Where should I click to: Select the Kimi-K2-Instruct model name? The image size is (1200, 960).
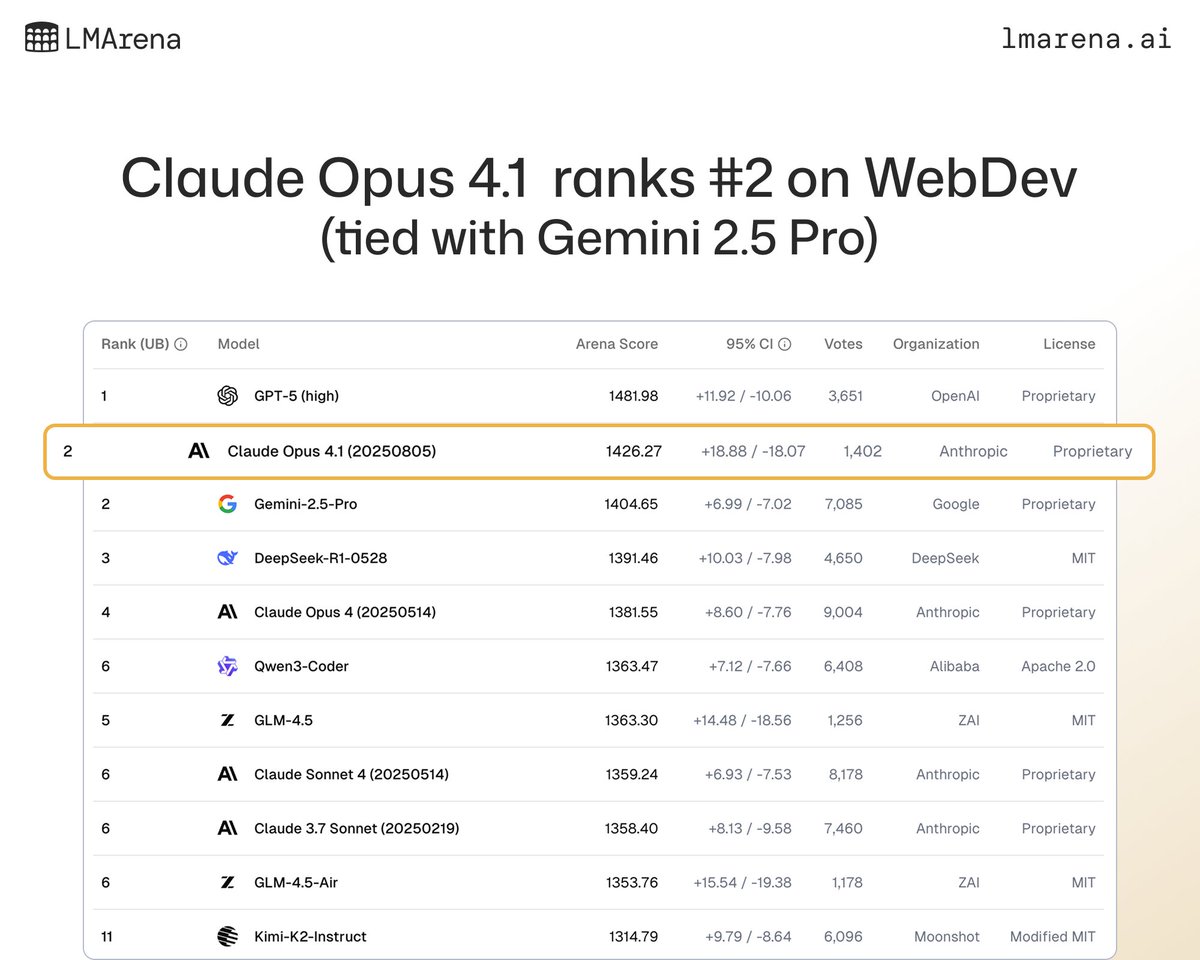(310, 936)
